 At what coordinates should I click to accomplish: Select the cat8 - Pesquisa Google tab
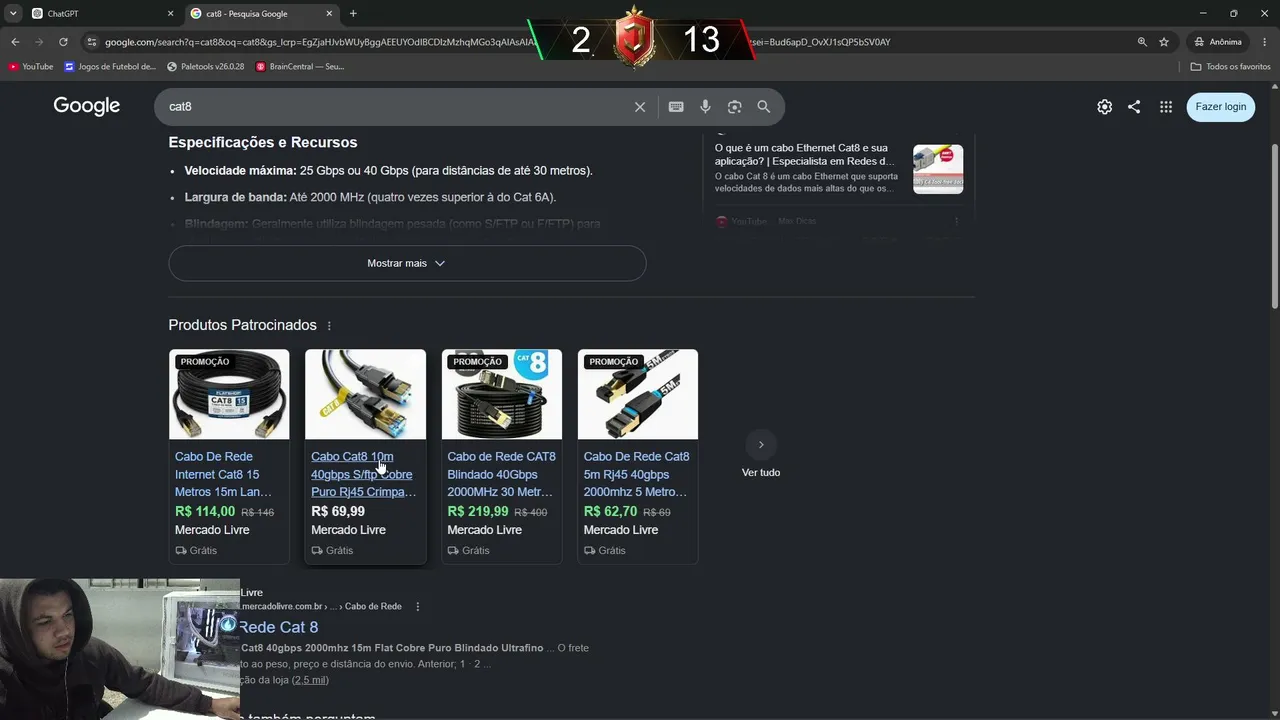pos(260,14)
